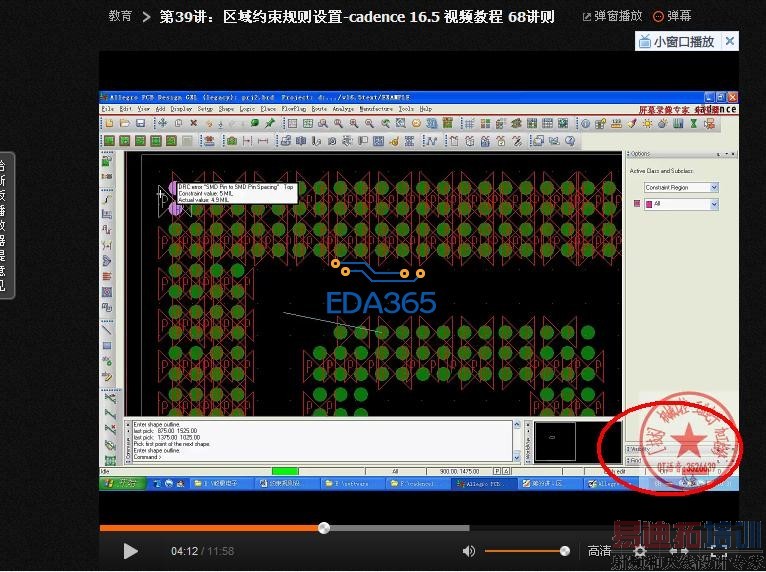The image size is (766, 572).
Task: Select the Copy toolbar icon
Action: (178, 124)
